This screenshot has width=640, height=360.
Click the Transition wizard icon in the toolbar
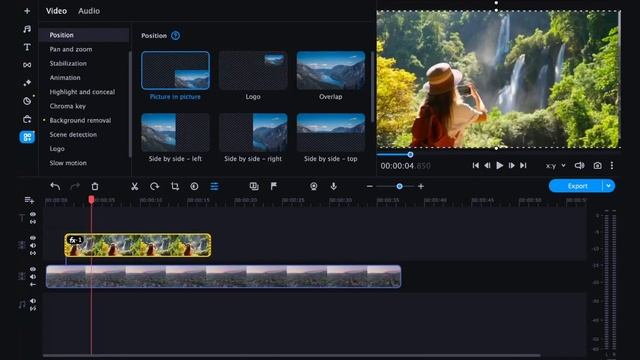[254, 187]
